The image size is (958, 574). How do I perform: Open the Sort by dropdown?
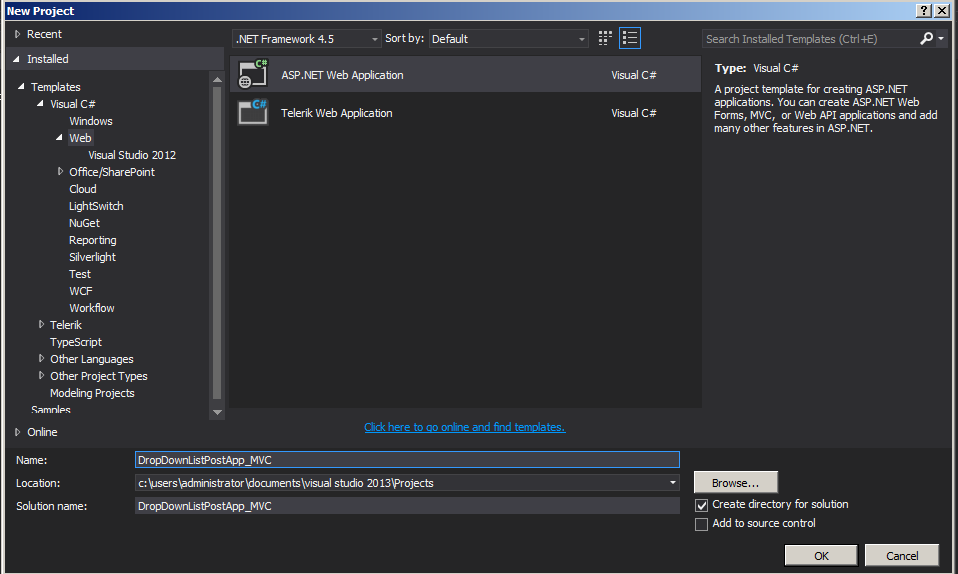point(509,39)
